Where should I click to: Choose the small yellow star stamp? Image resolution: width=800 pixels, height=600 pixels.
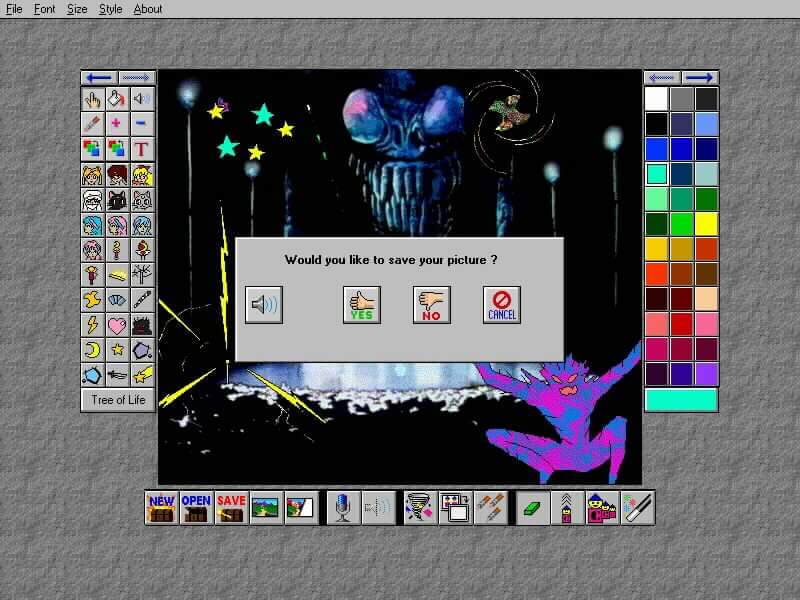click(117, 350)
